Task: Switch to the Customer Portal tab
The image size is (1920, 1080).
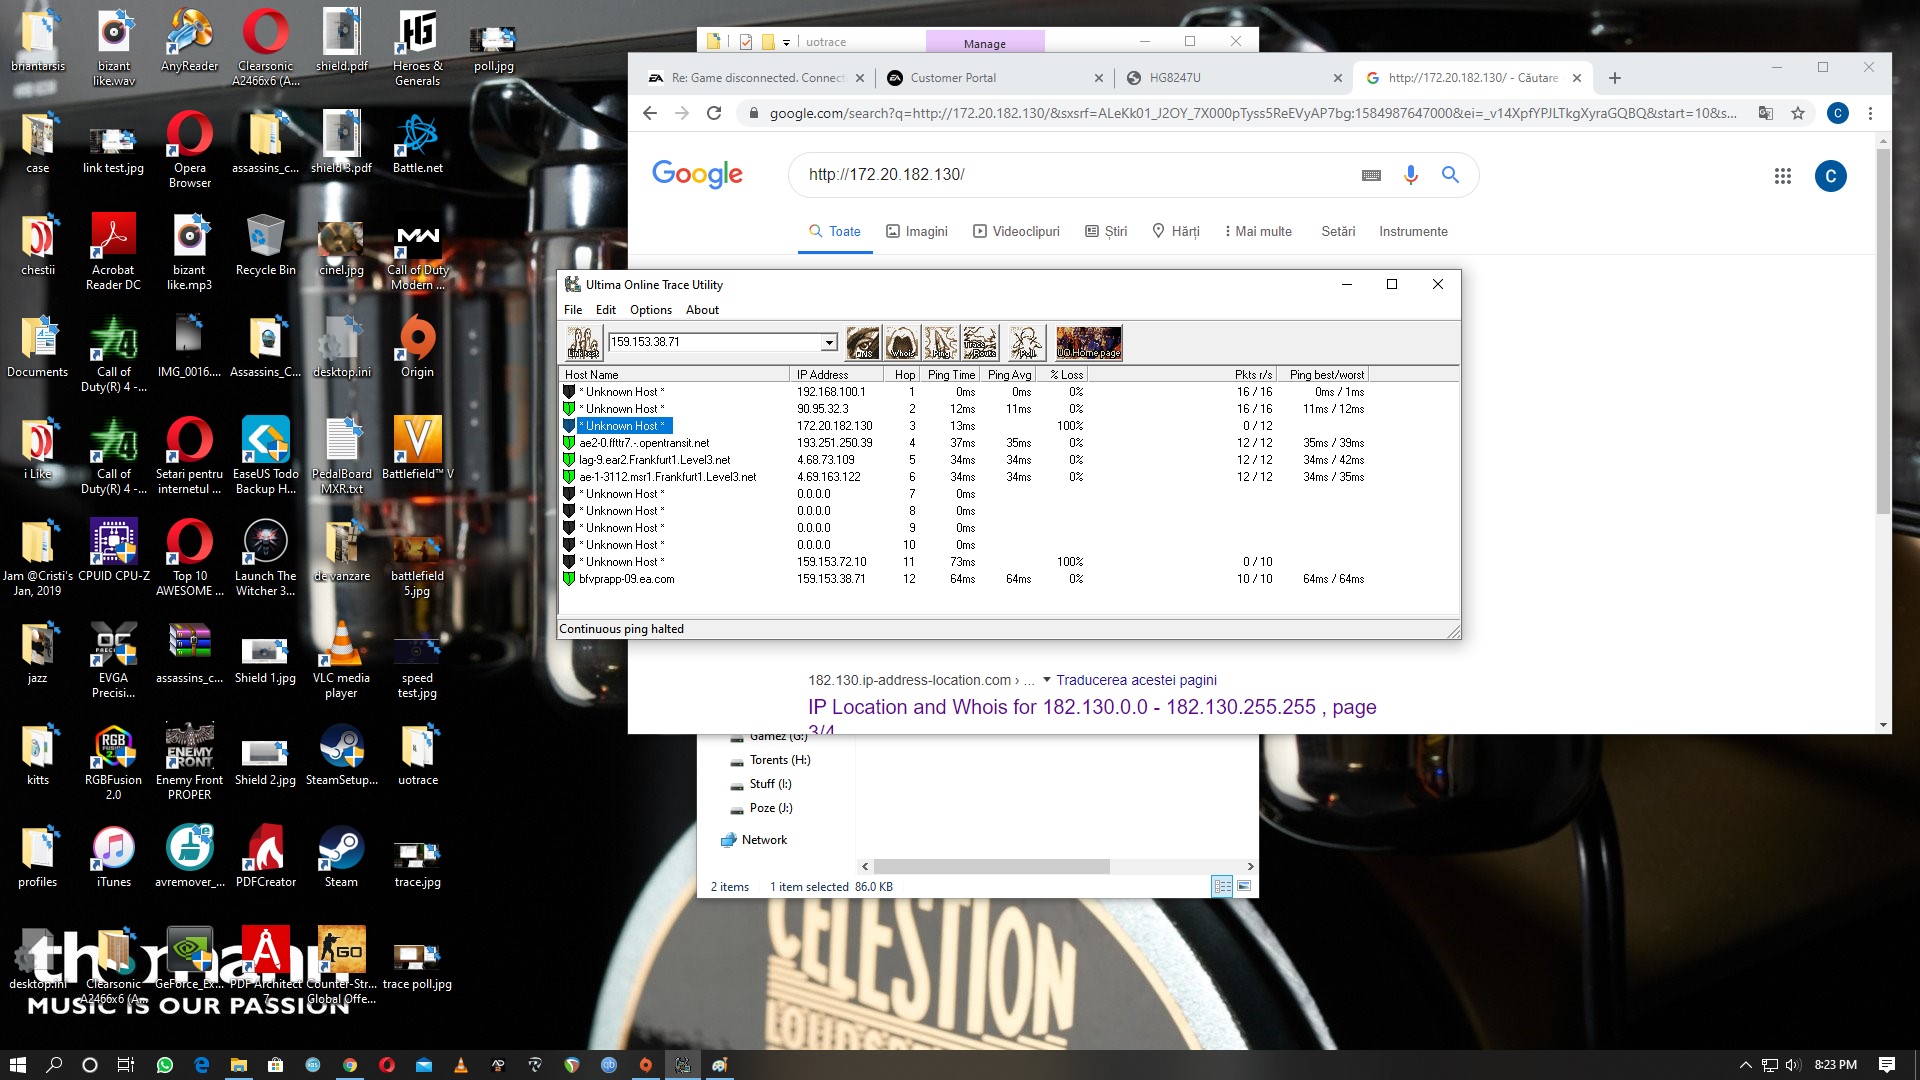Action: tap(995, 78)
